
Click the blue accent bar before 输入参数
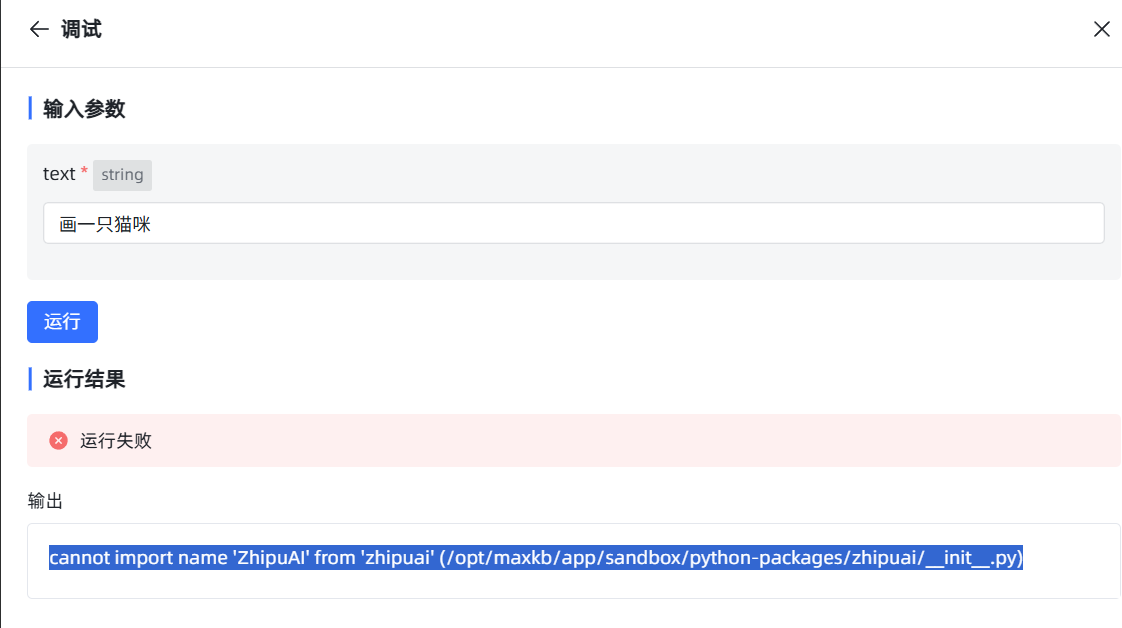30,109
